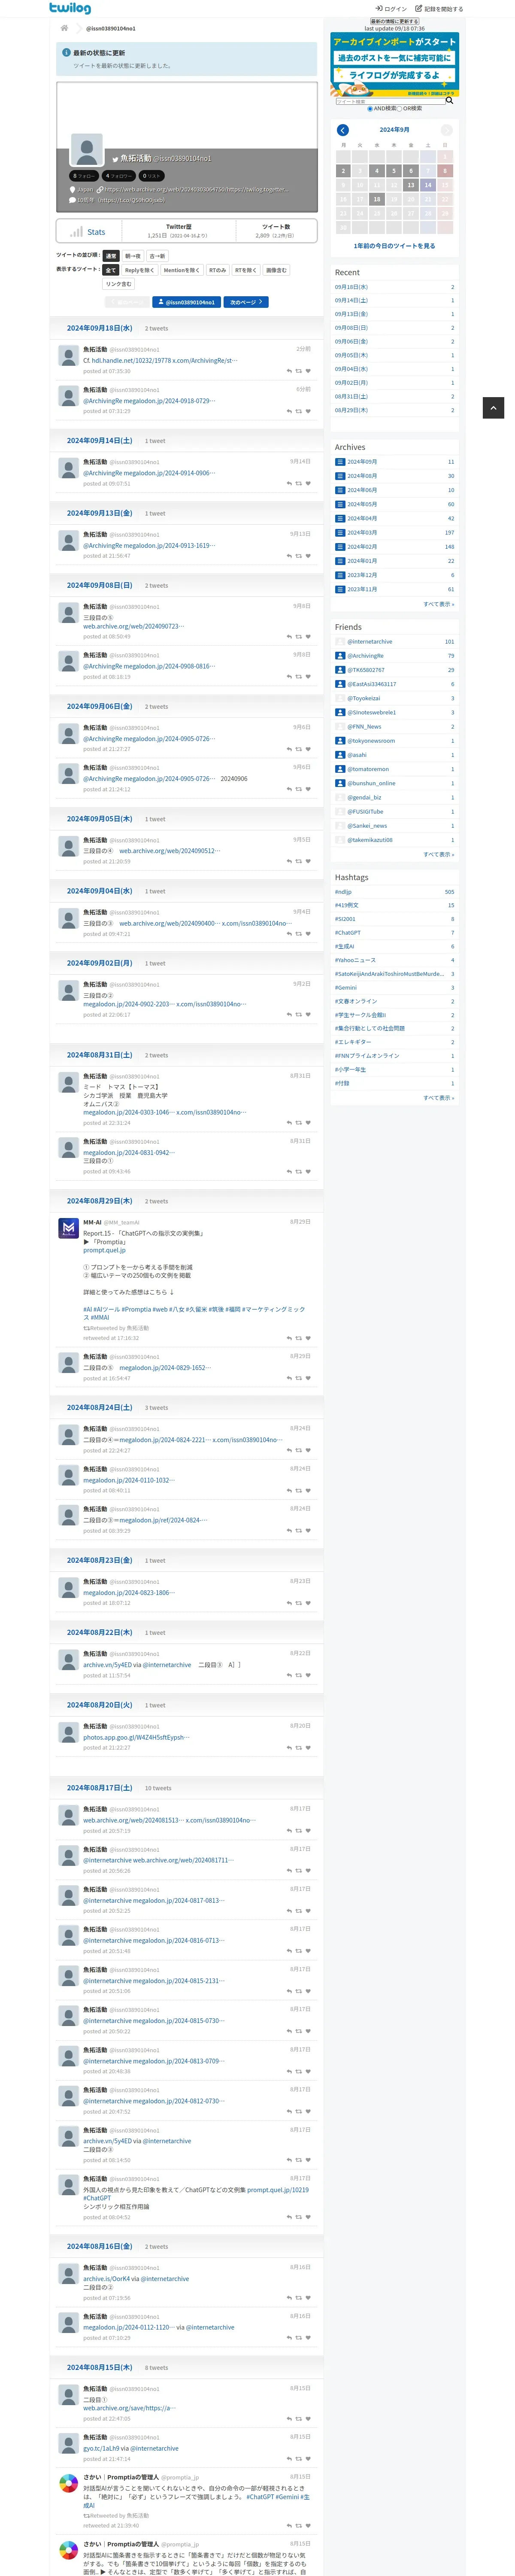Expand Archives with すべて表示
Screen dimensions: 515x2576
tap(438, 604)
